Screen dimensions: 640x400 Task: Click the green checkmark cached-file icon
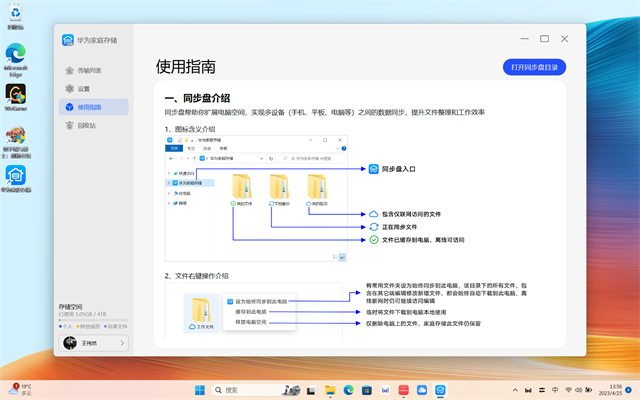click(374, 240)
